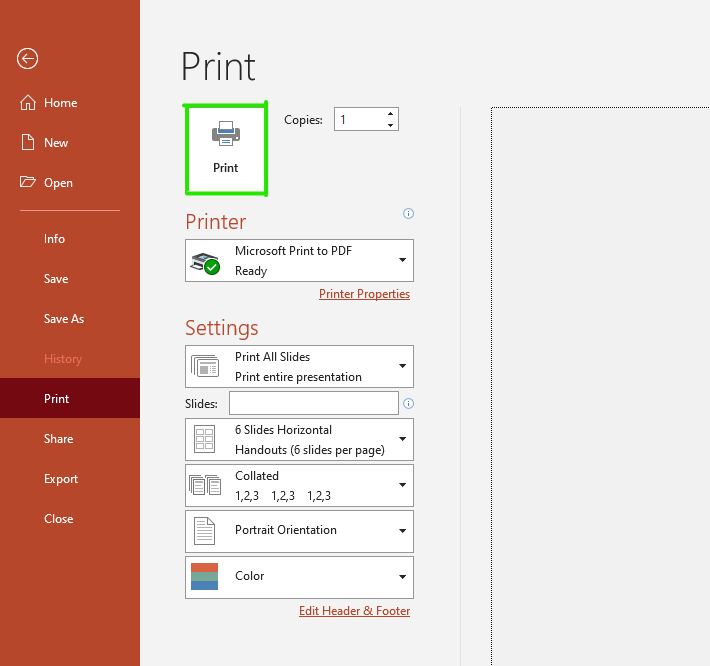Click the Edit Header & Footer link
Viewport: 710px width, 666px height.
coord(354,611)
